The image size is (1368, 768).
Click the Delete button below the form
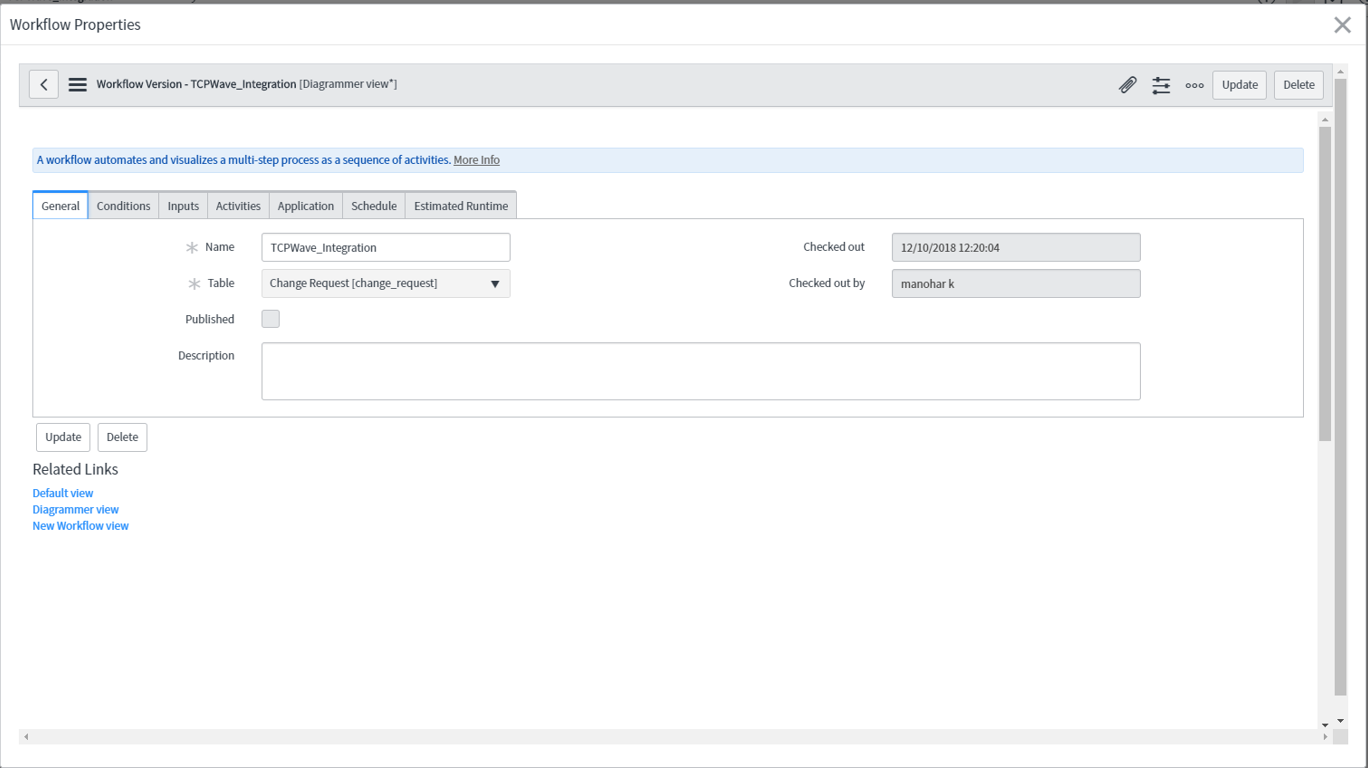pyautogui.click(x=122, y=437)
